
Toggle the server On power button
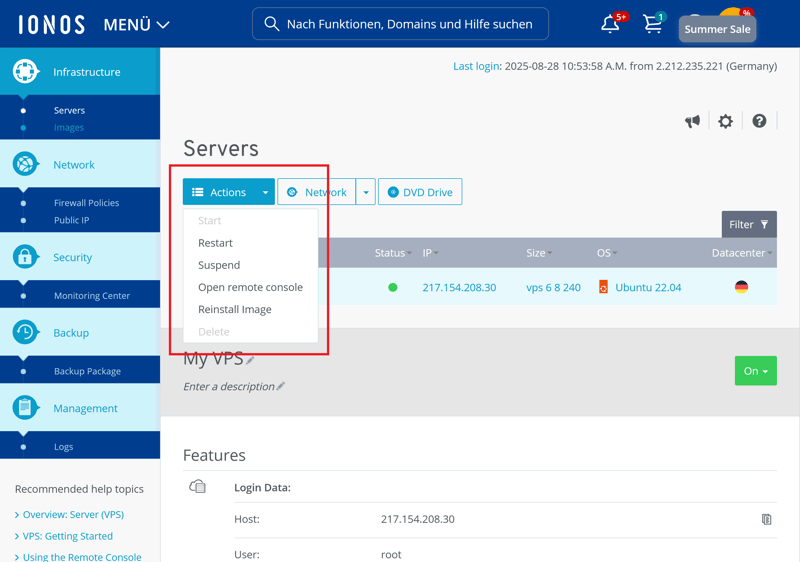pos(755,371)
